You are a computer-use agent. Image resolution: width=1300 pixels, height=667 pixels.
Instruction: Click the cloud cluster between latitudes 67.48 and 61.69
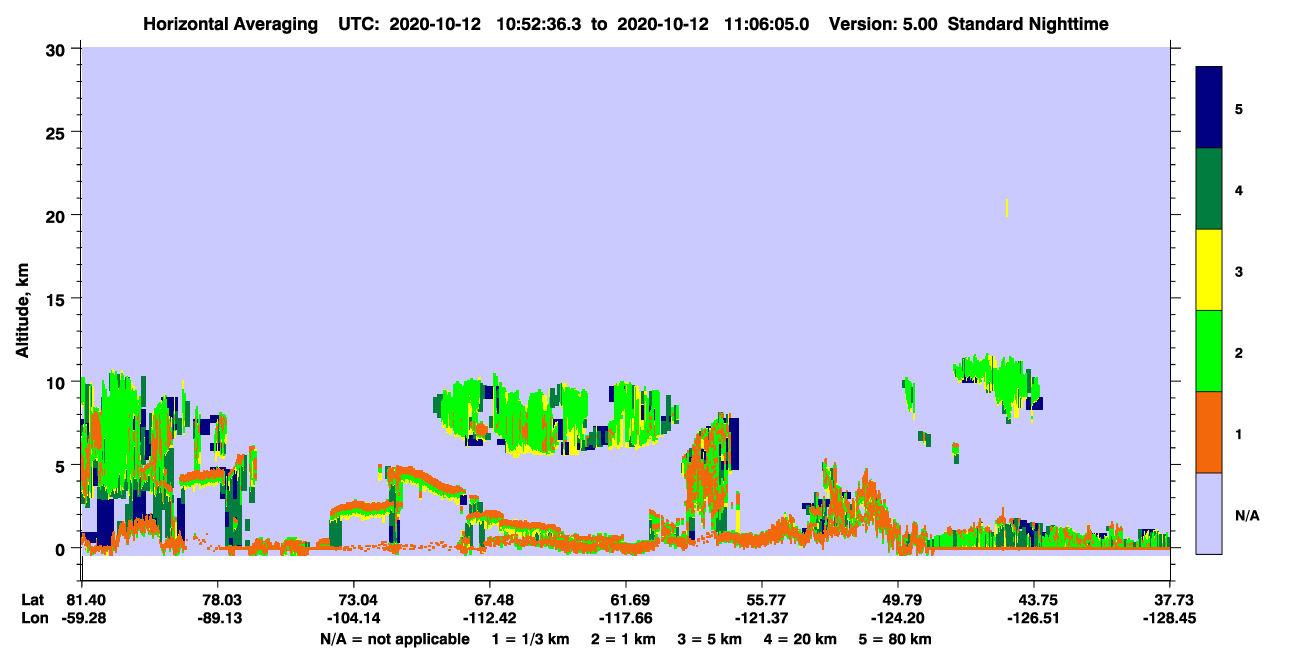coord(556,415)
